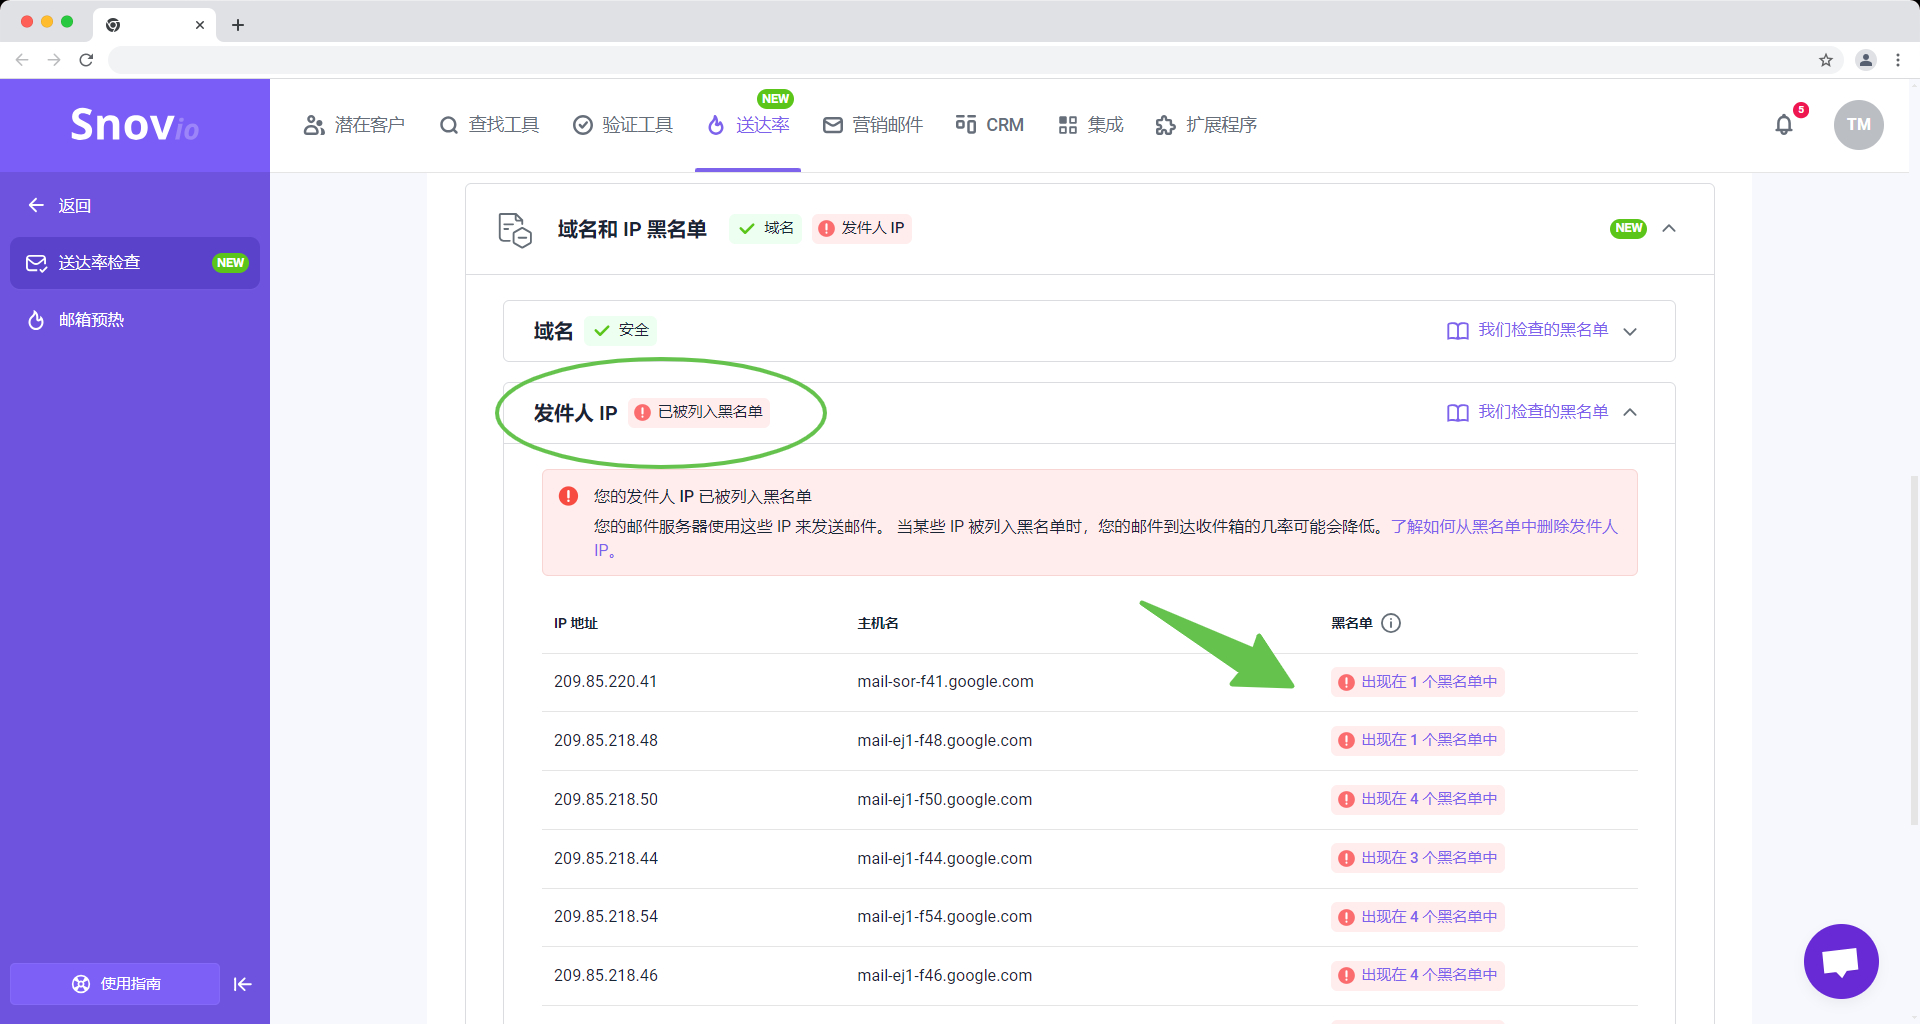Click the 域名 status badge in header
The height and width of the screenshot is (1024, 1920).
coord(765,228)
